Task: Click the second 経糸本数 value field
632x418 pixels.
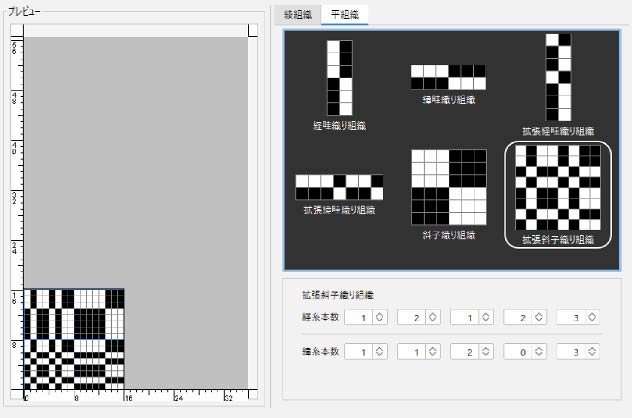Action: [x=412, y=317]
